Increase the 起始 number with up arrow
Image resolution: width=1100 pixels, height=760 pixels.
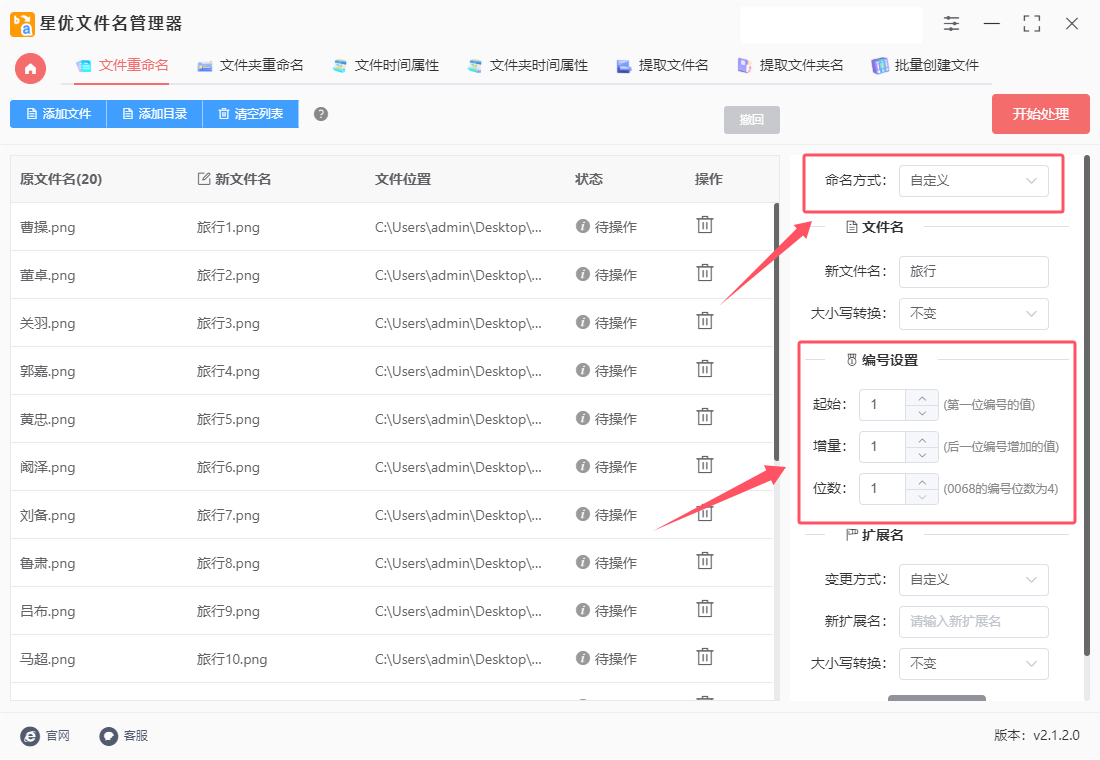tap(922, 398)
